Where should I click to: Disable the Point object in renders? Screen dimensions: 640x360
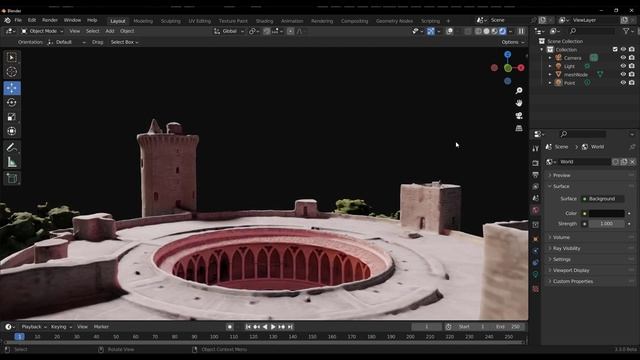(632, 82)
